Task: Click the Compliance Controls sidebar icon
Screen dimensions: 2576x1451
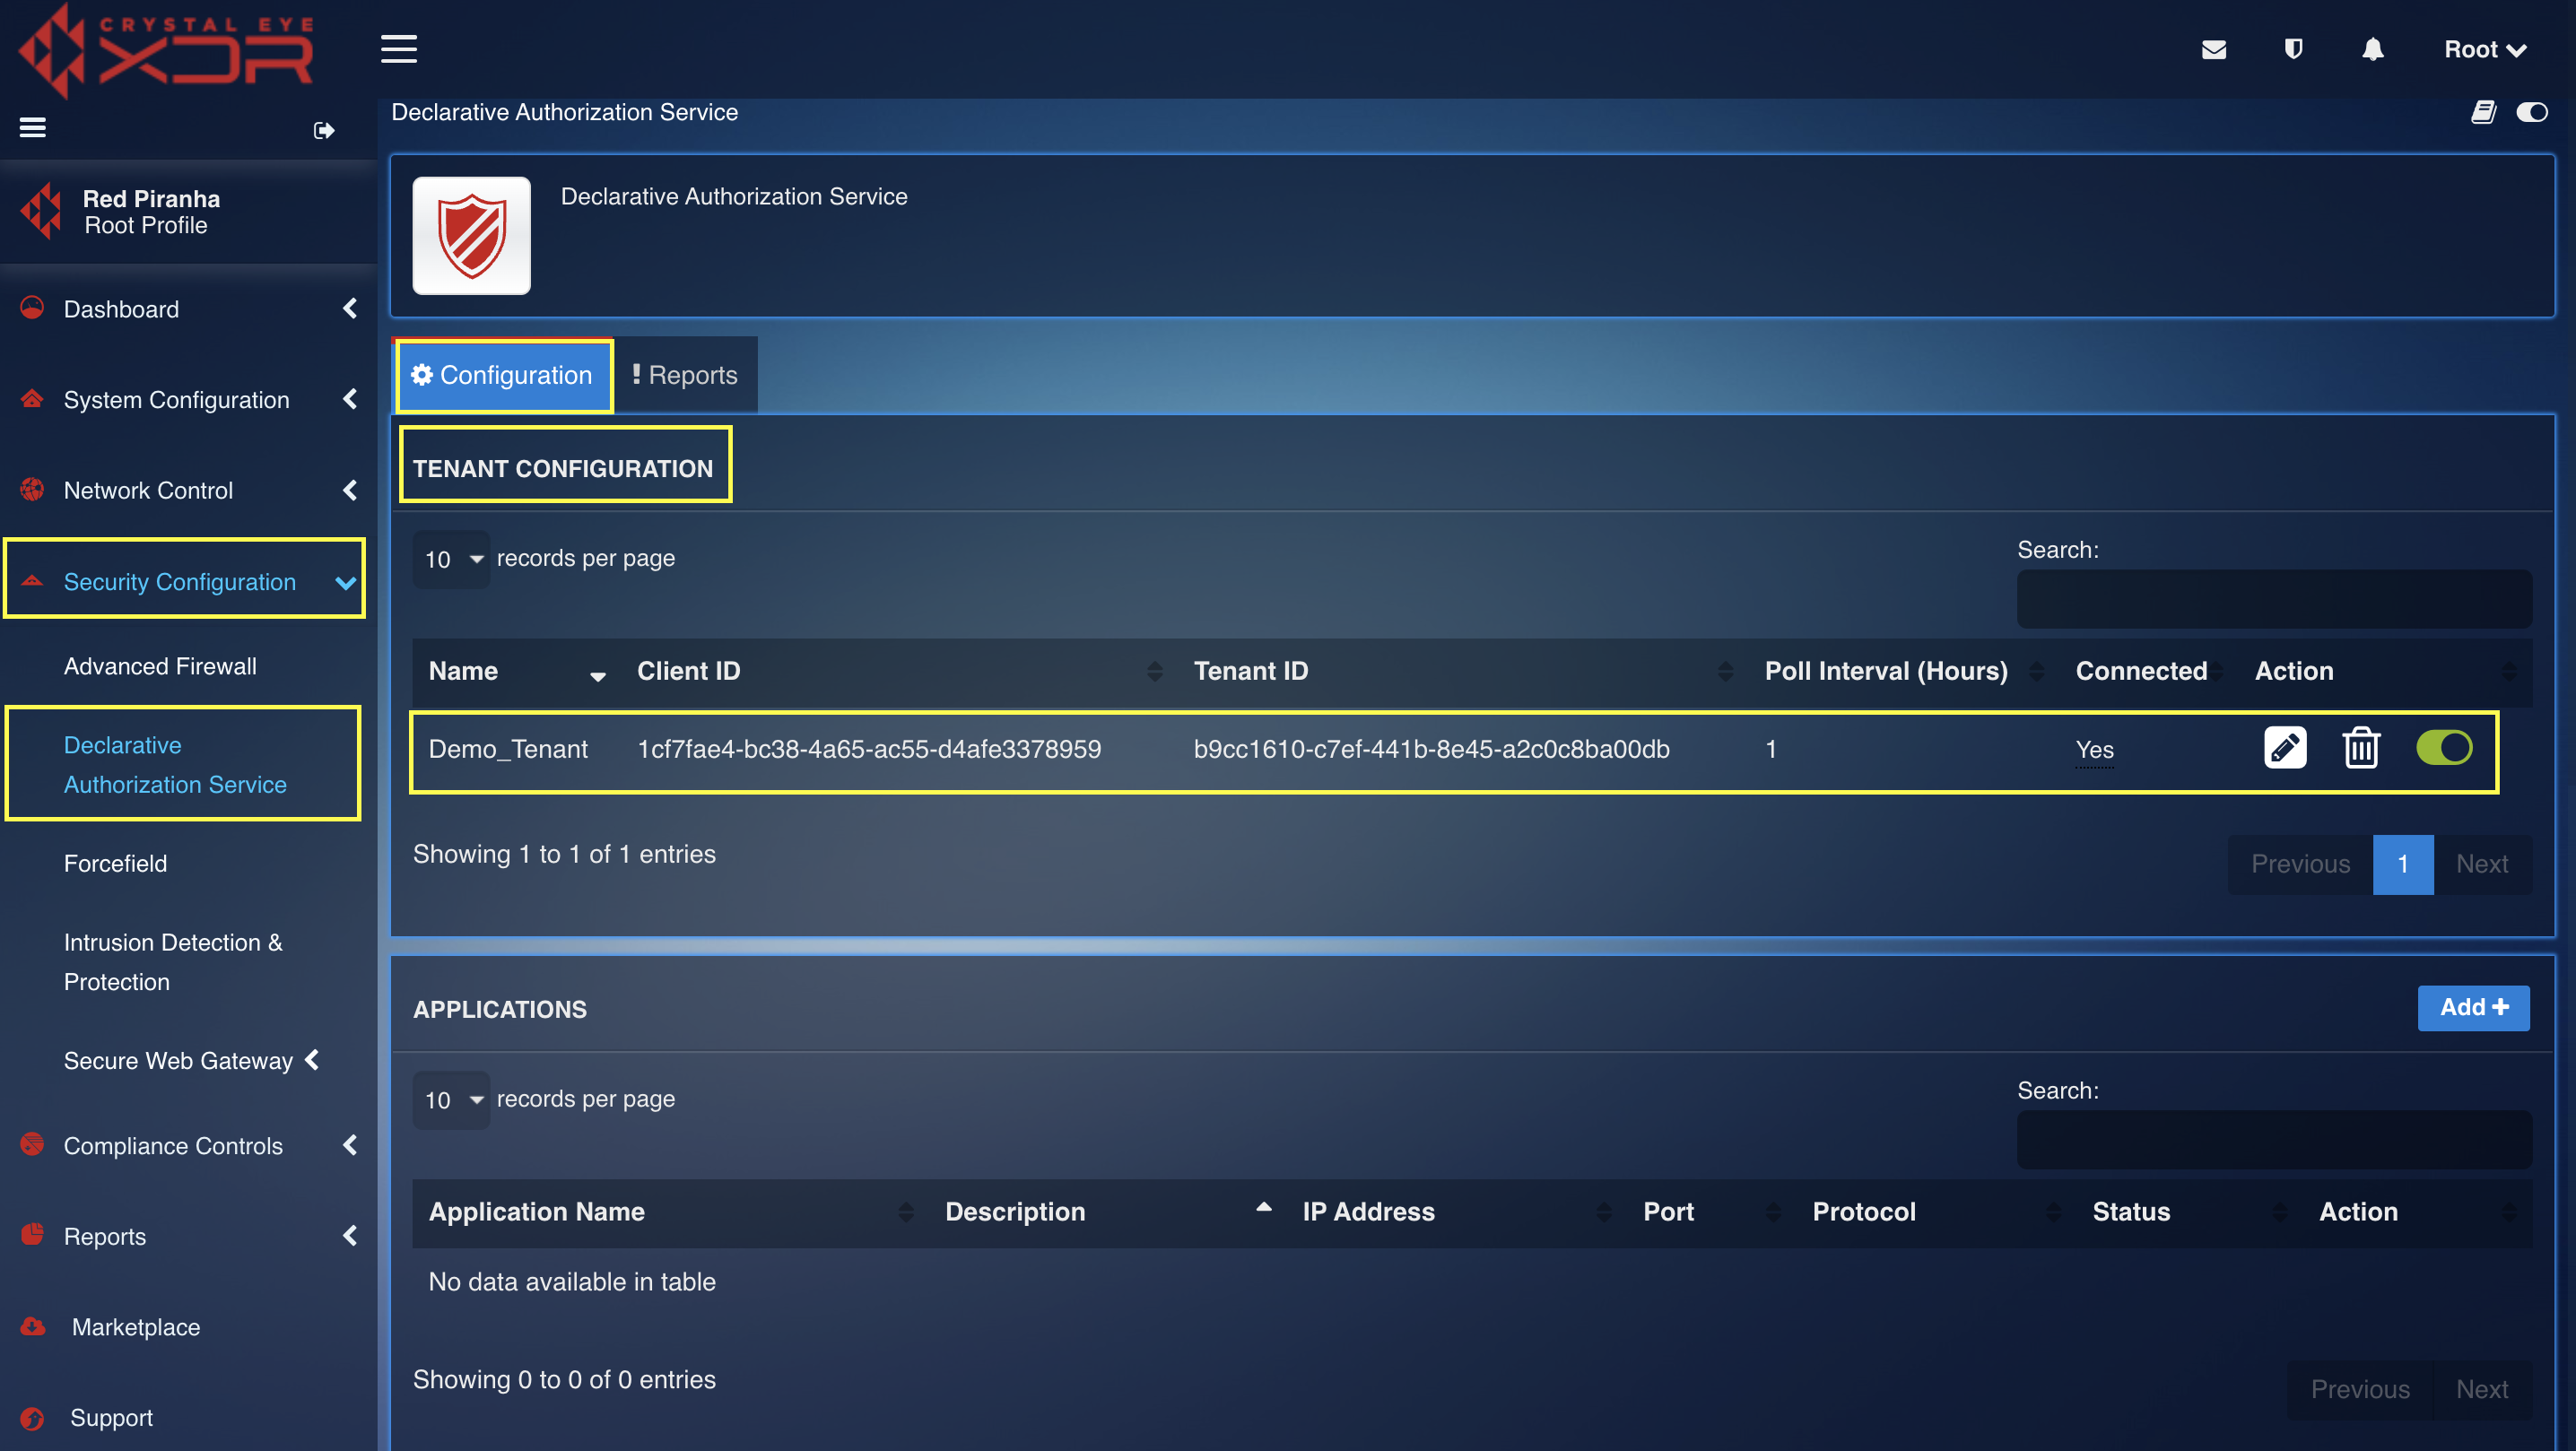Action: (32, 1143)
